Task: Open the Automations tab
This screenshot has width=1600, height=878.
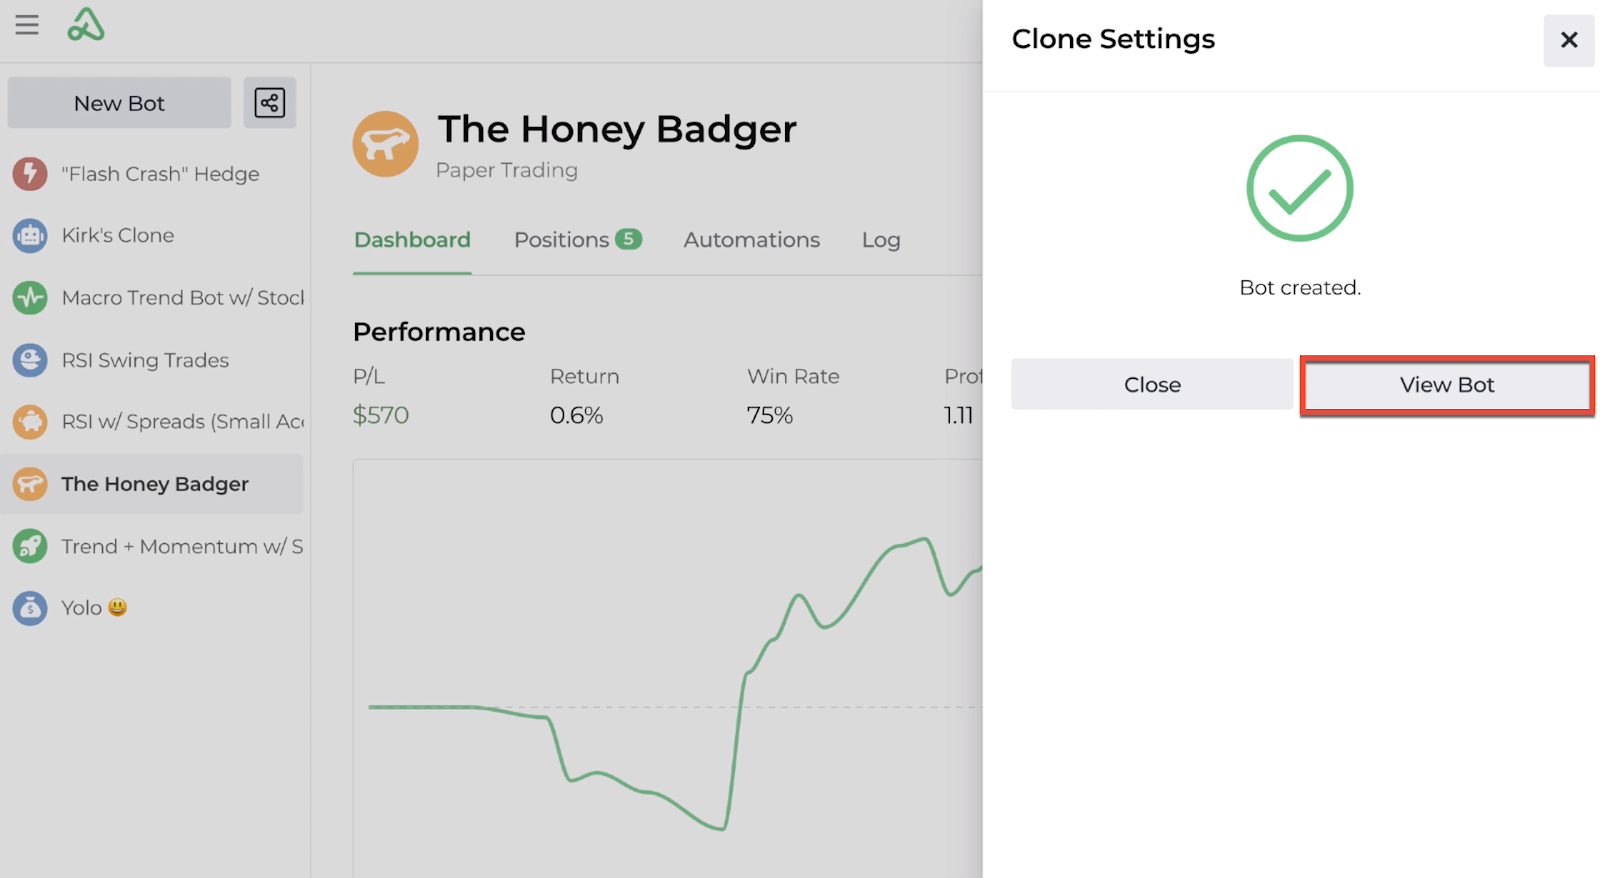Action: pyautogui.click(x=752, y=240)
